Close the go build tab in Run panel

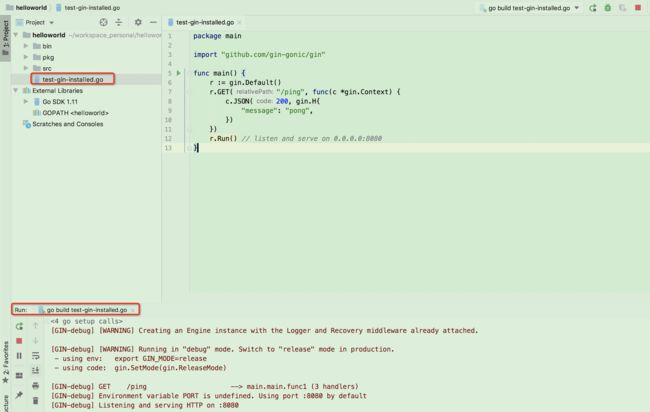tap(133, 310)
